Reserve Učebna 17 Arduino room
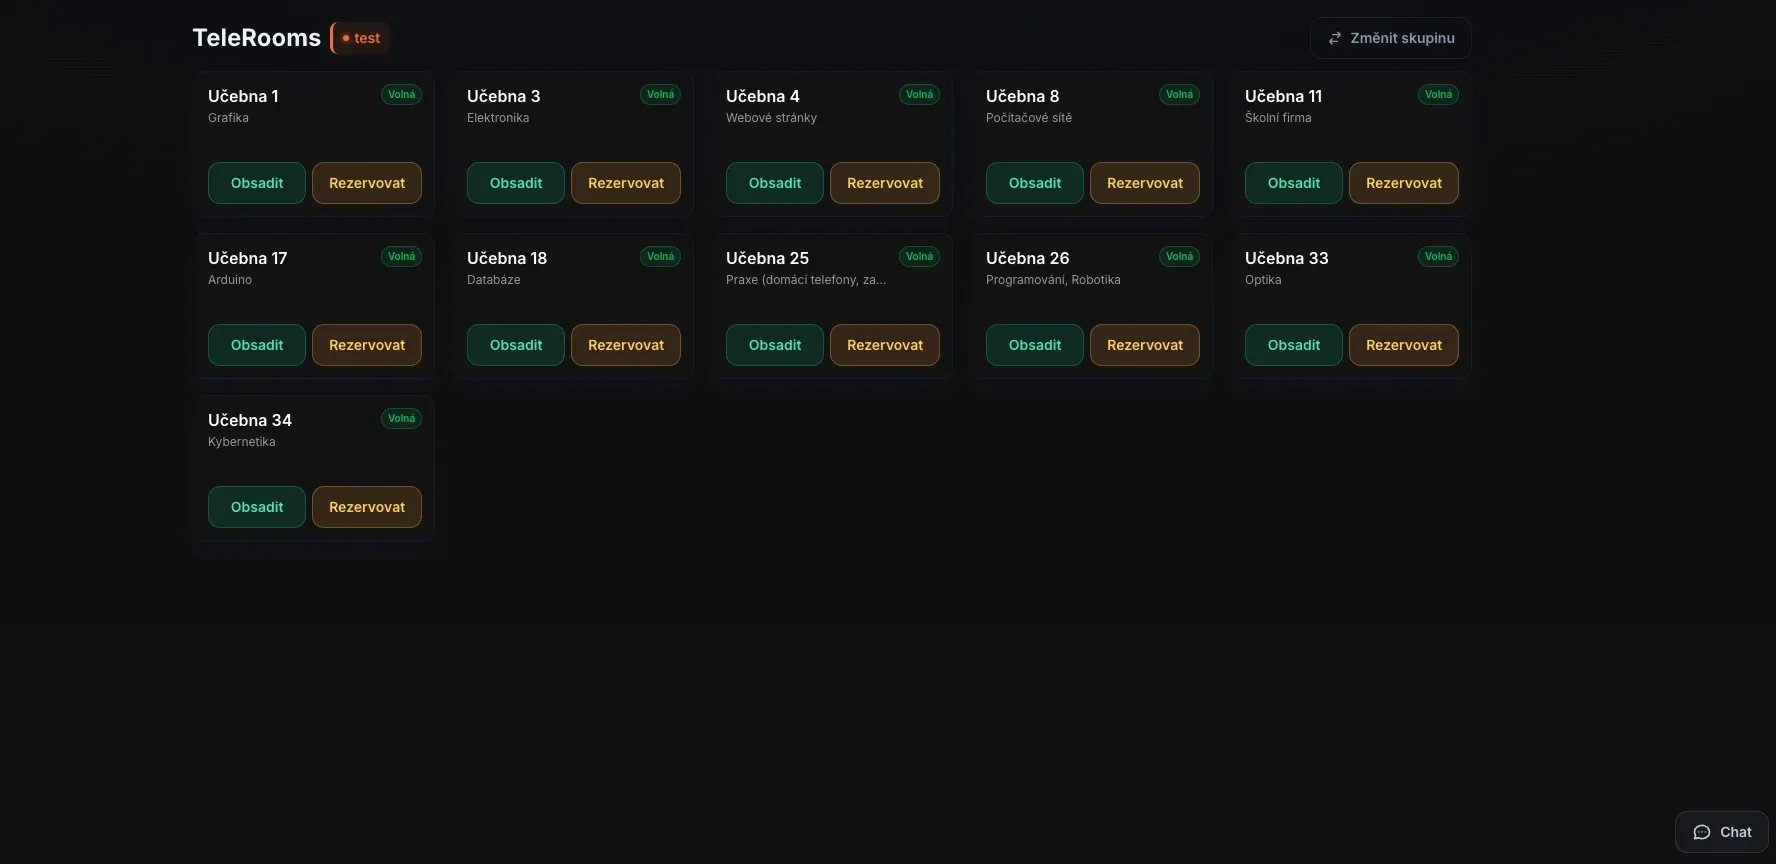Image resolution: width=1776 pixels, height=864 pixels. [366, 345]
